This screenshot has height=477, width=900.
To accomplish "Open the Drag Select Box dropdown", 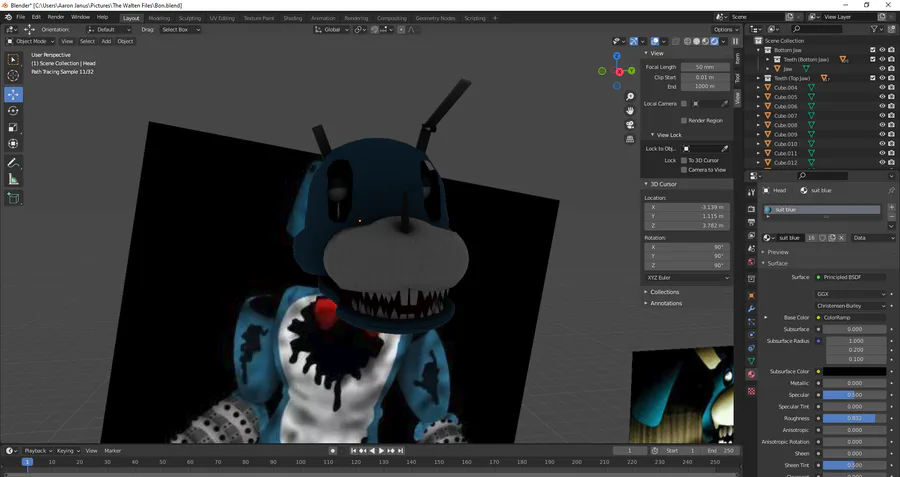I will [x=180, y=29].
